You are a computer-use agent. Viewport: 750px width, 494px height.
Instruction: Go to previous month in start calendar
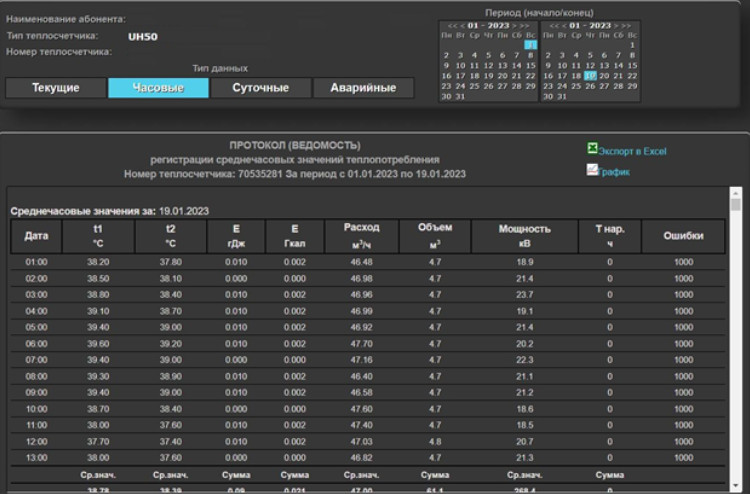(x=463, y=26)
